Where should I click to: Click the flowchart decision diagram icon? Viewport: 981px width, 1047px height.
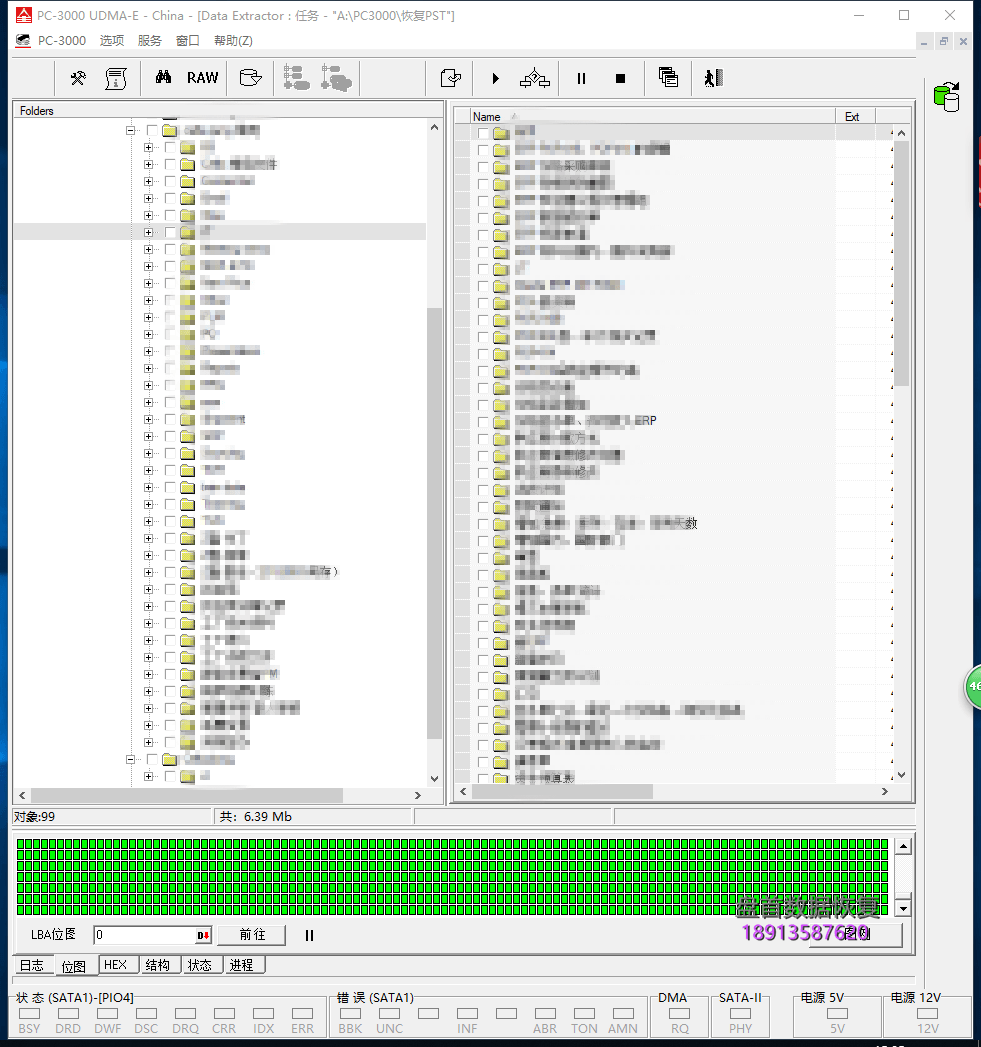(x=535, y=78)
